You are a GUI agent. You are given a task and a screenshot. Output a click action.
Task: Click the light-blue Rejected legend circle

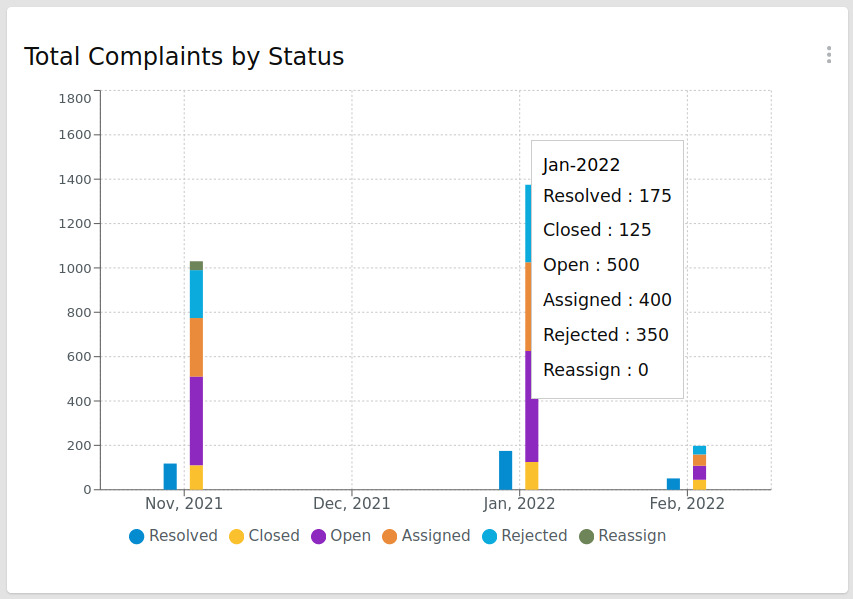coord(490,536)
